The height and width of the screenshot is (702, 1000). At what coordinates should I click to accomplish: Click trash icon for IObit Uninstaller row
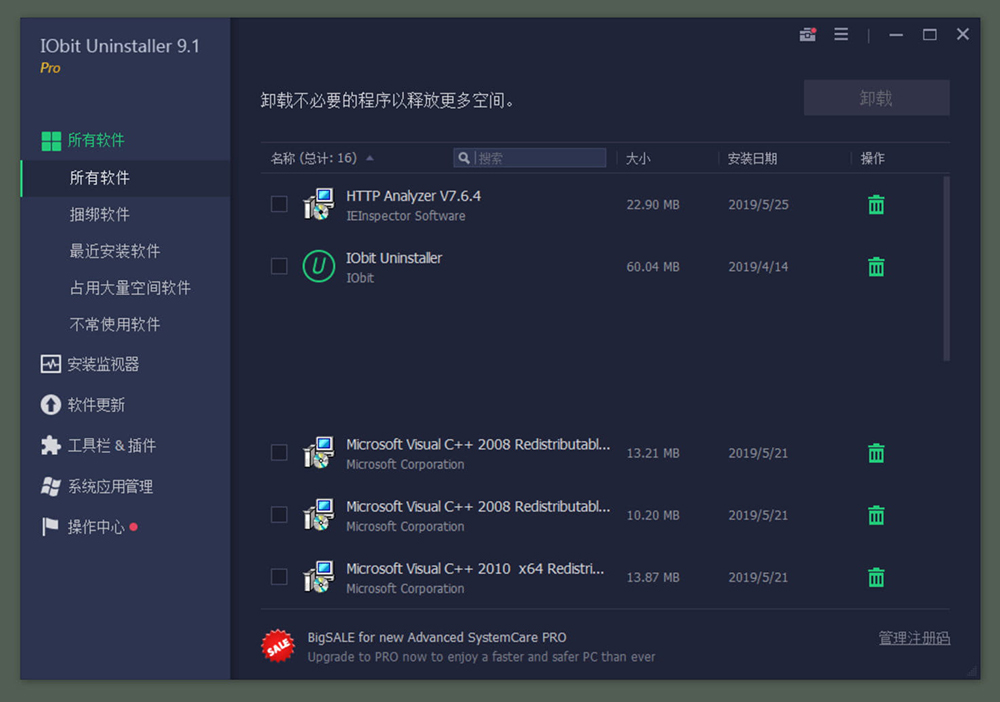(876, 267)
